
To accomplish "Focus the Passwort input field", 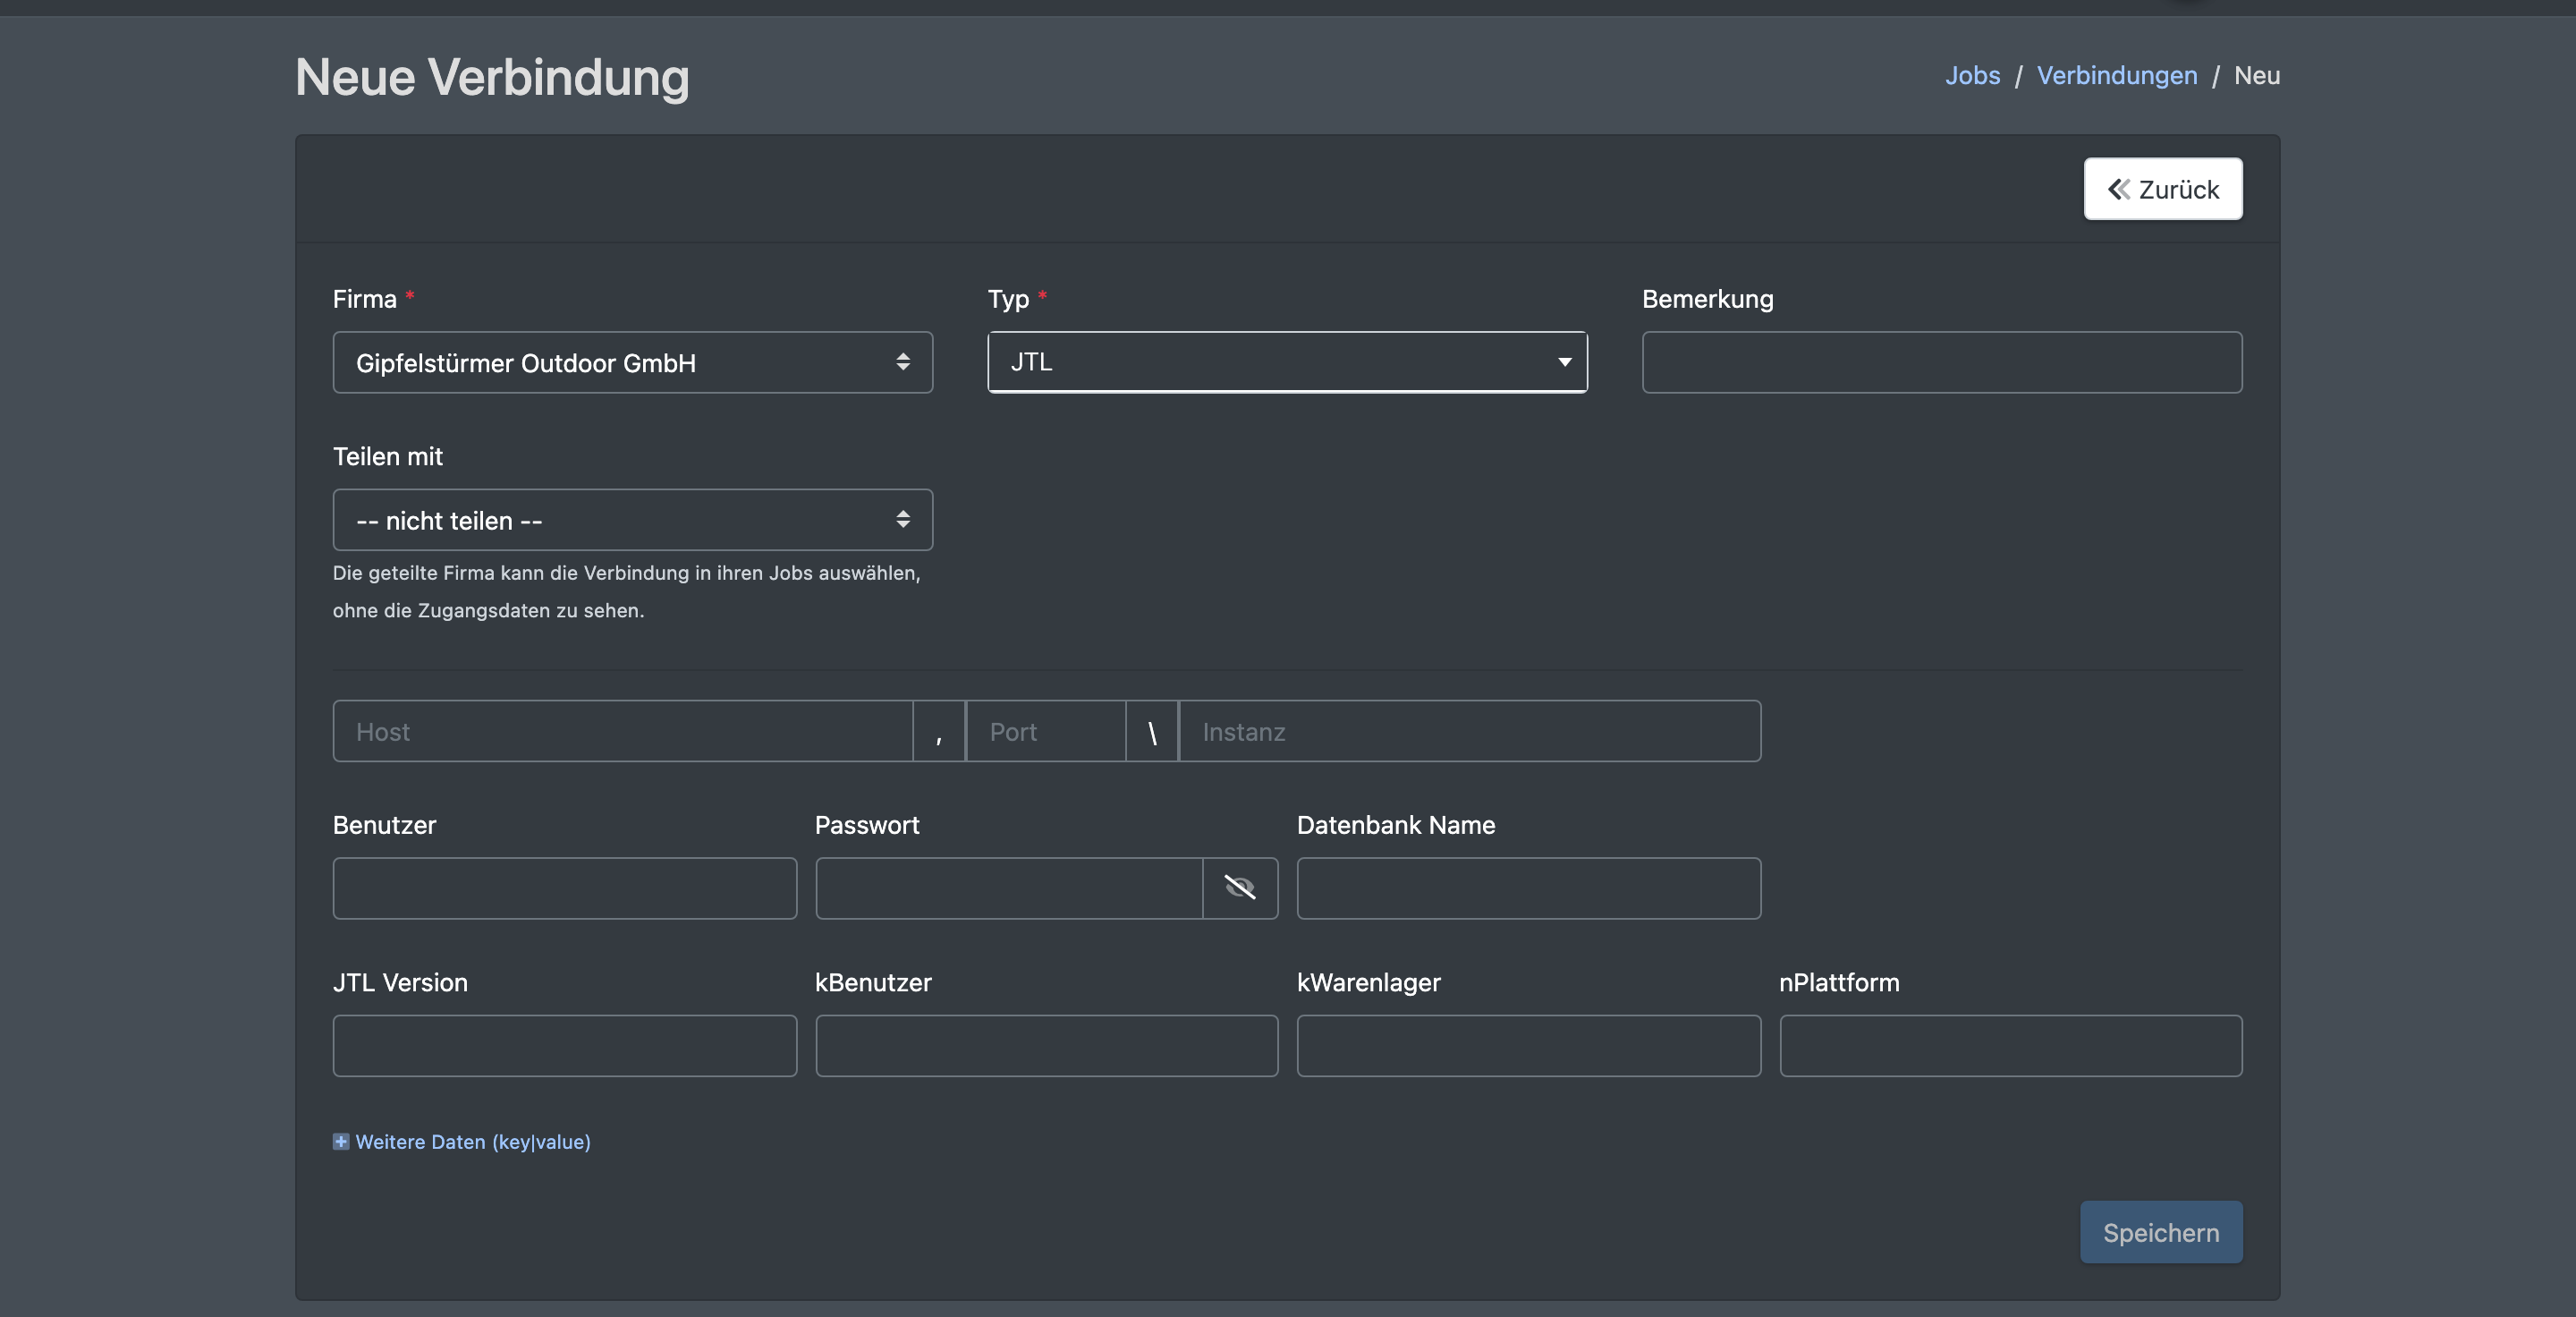I will (x=1009, y=888).
